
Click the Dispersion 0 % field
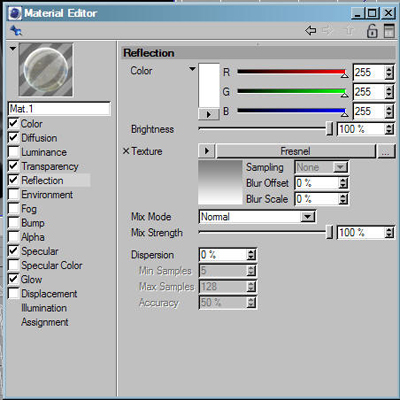click(223, 255)
